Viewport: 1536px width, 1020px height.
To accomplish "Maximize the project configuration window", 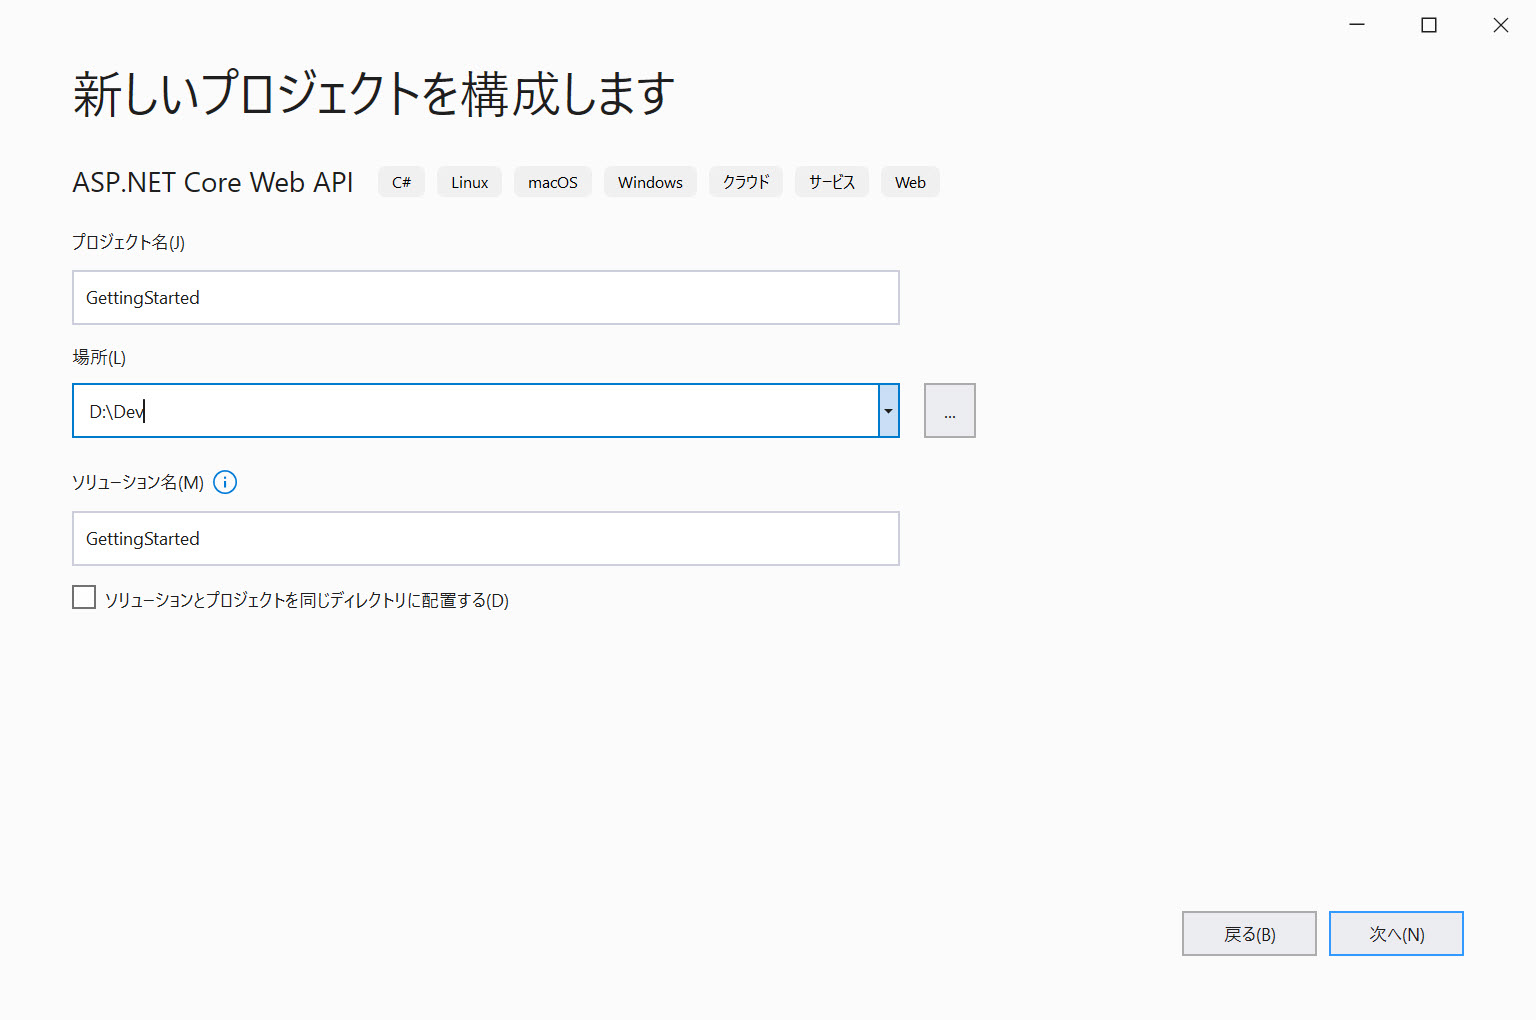I will coord(1429,25).
